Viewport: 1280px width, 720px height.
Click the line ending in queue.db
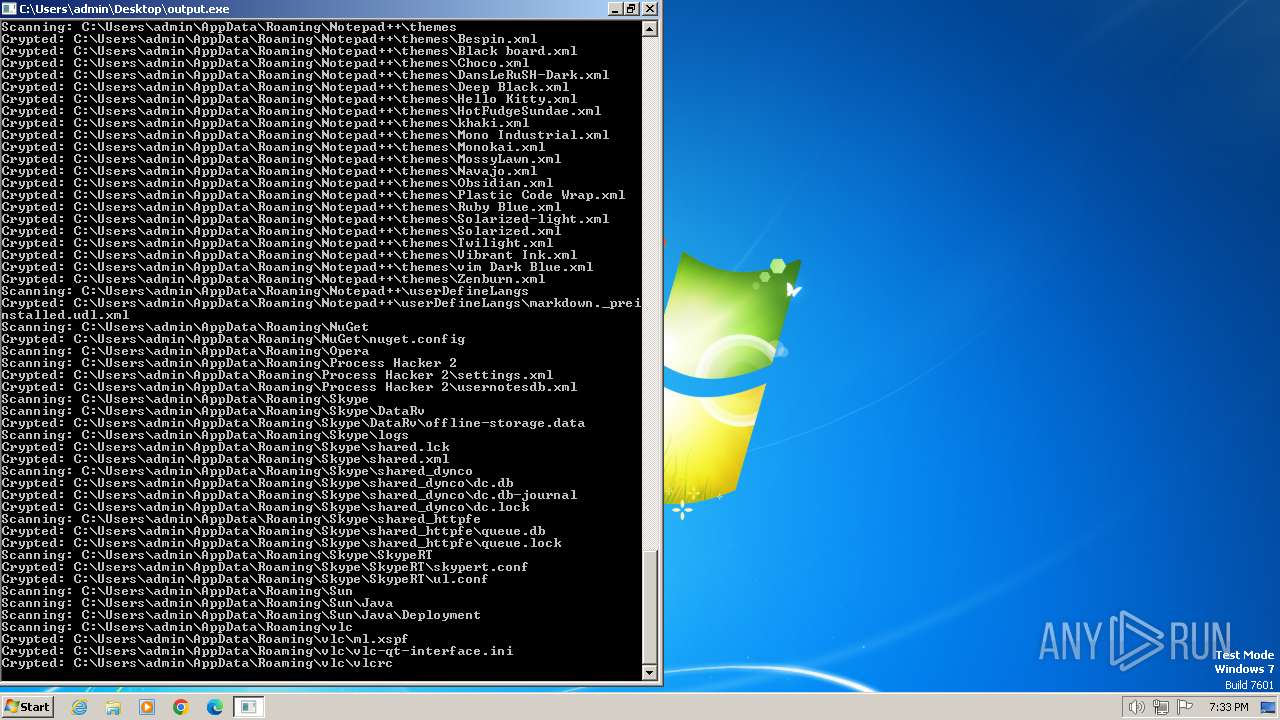[273, 531]
